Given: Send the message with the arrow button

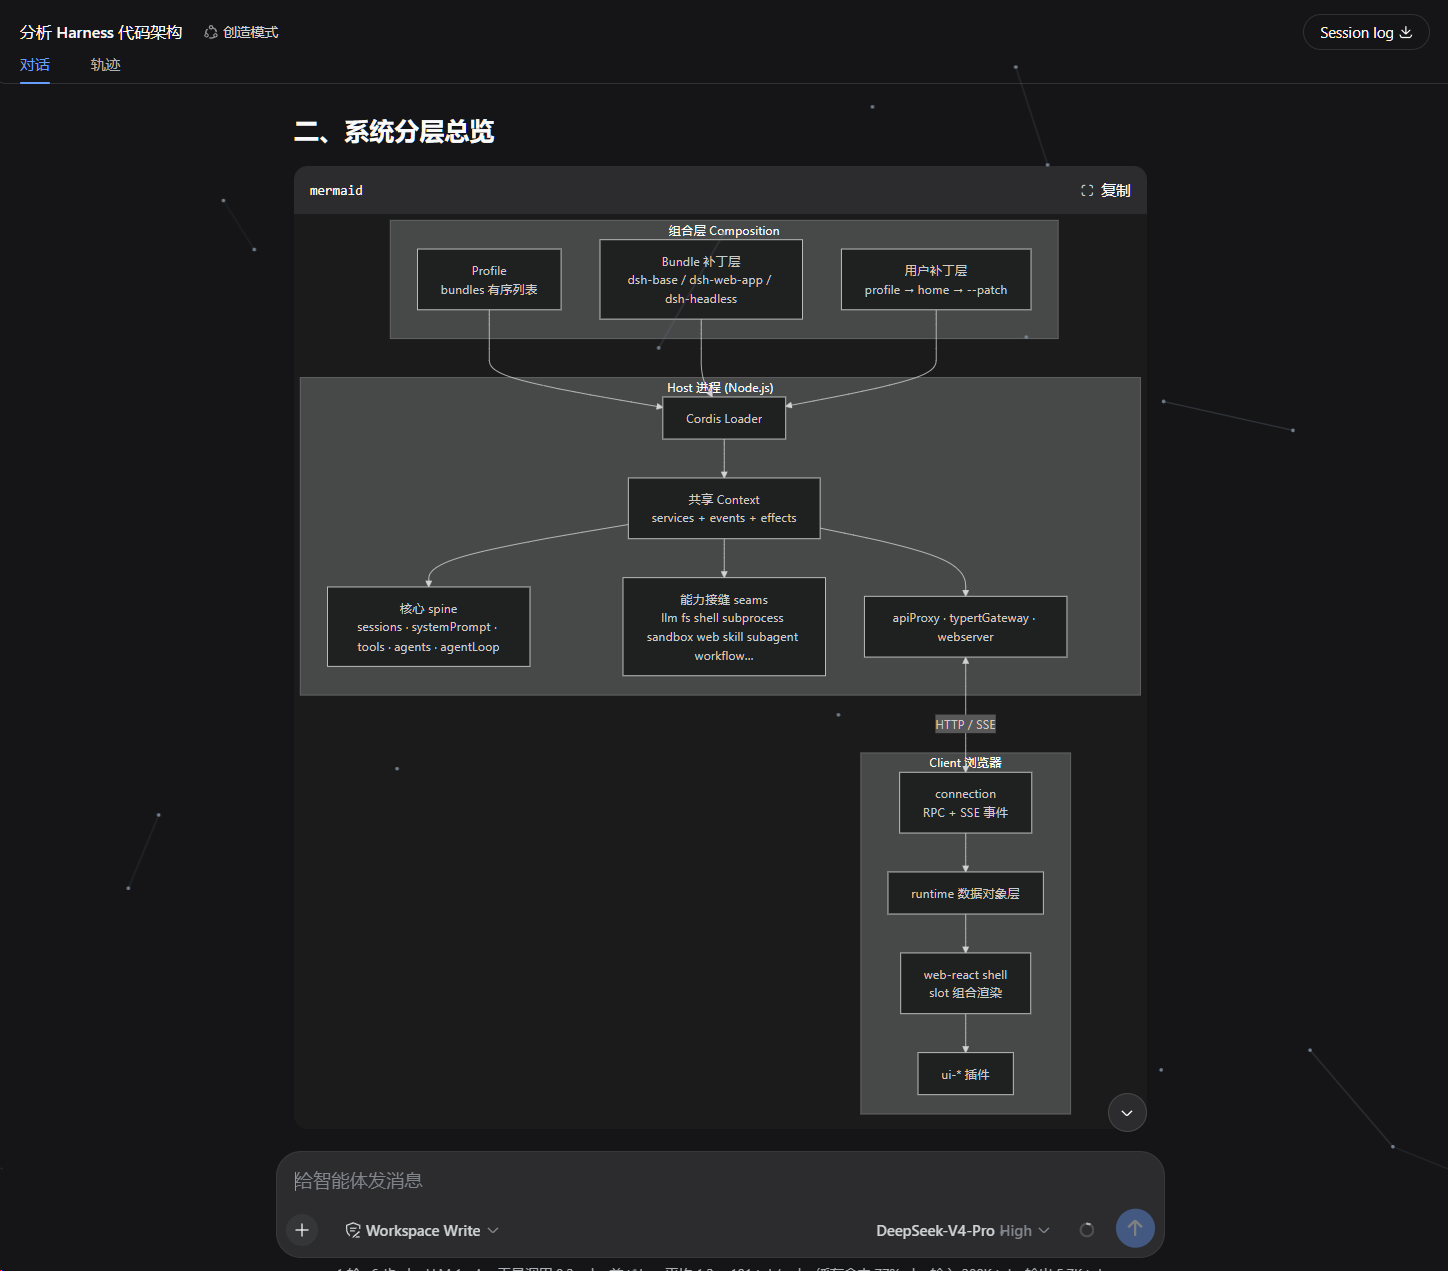Looking at the screenshot, I should pos(1135,1229).
